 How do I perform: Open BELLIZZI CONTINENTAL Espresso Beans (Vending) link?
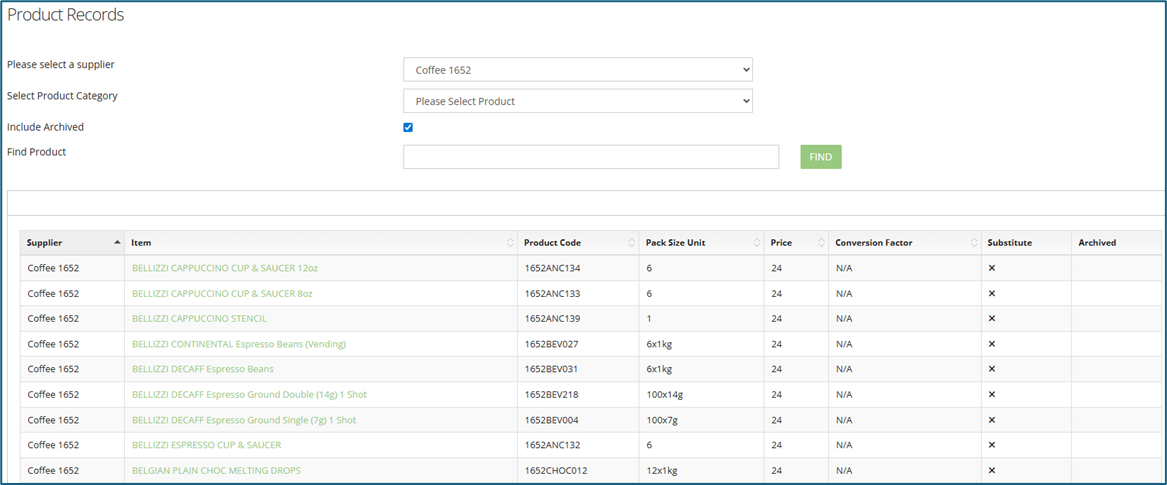[239, 344]
